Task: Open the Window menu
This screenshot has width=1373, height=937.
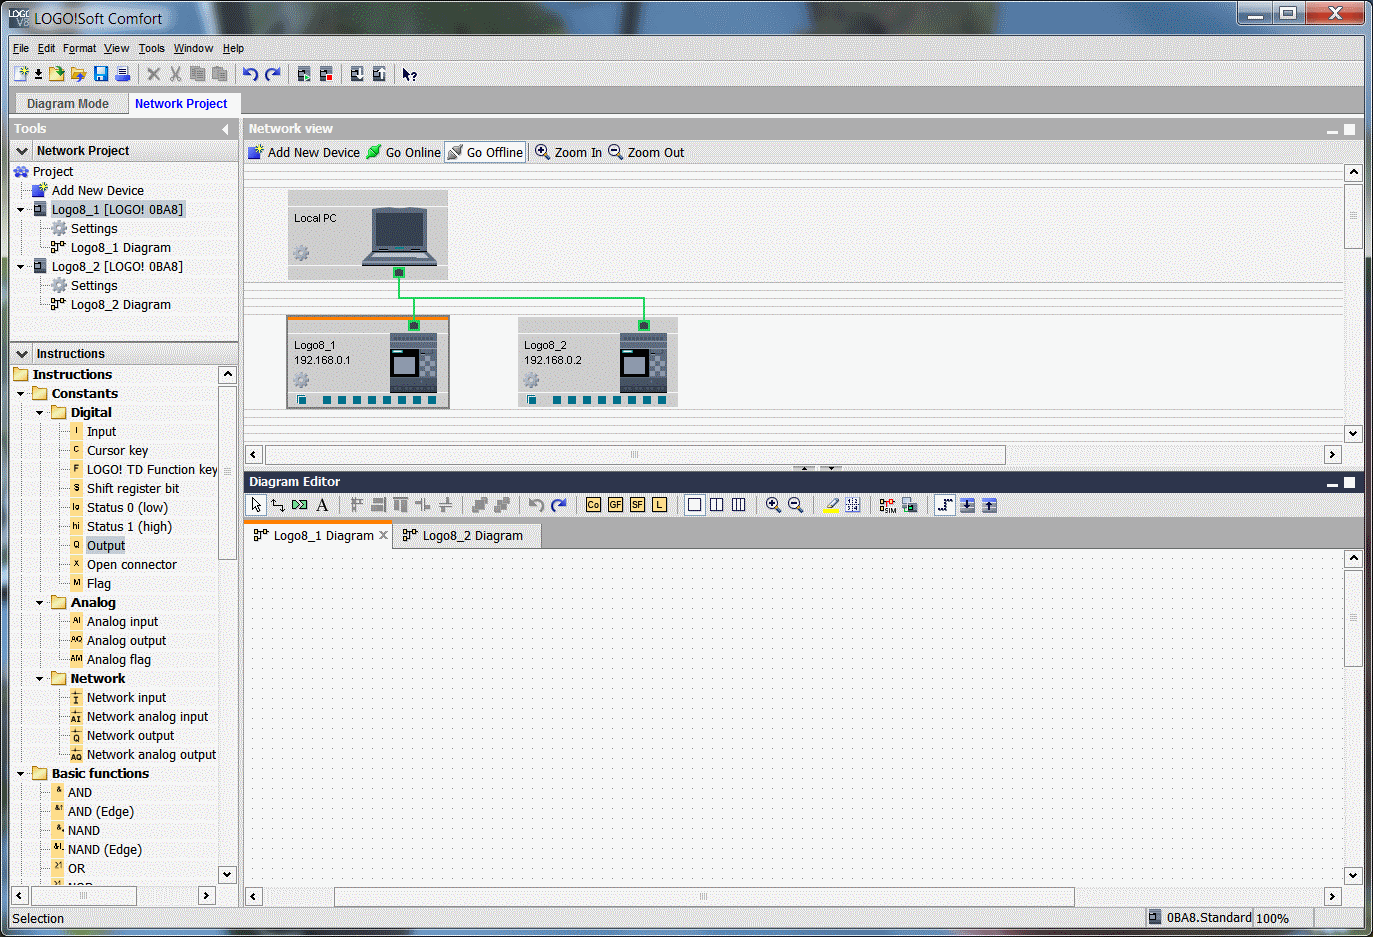Action: [193, 48]
